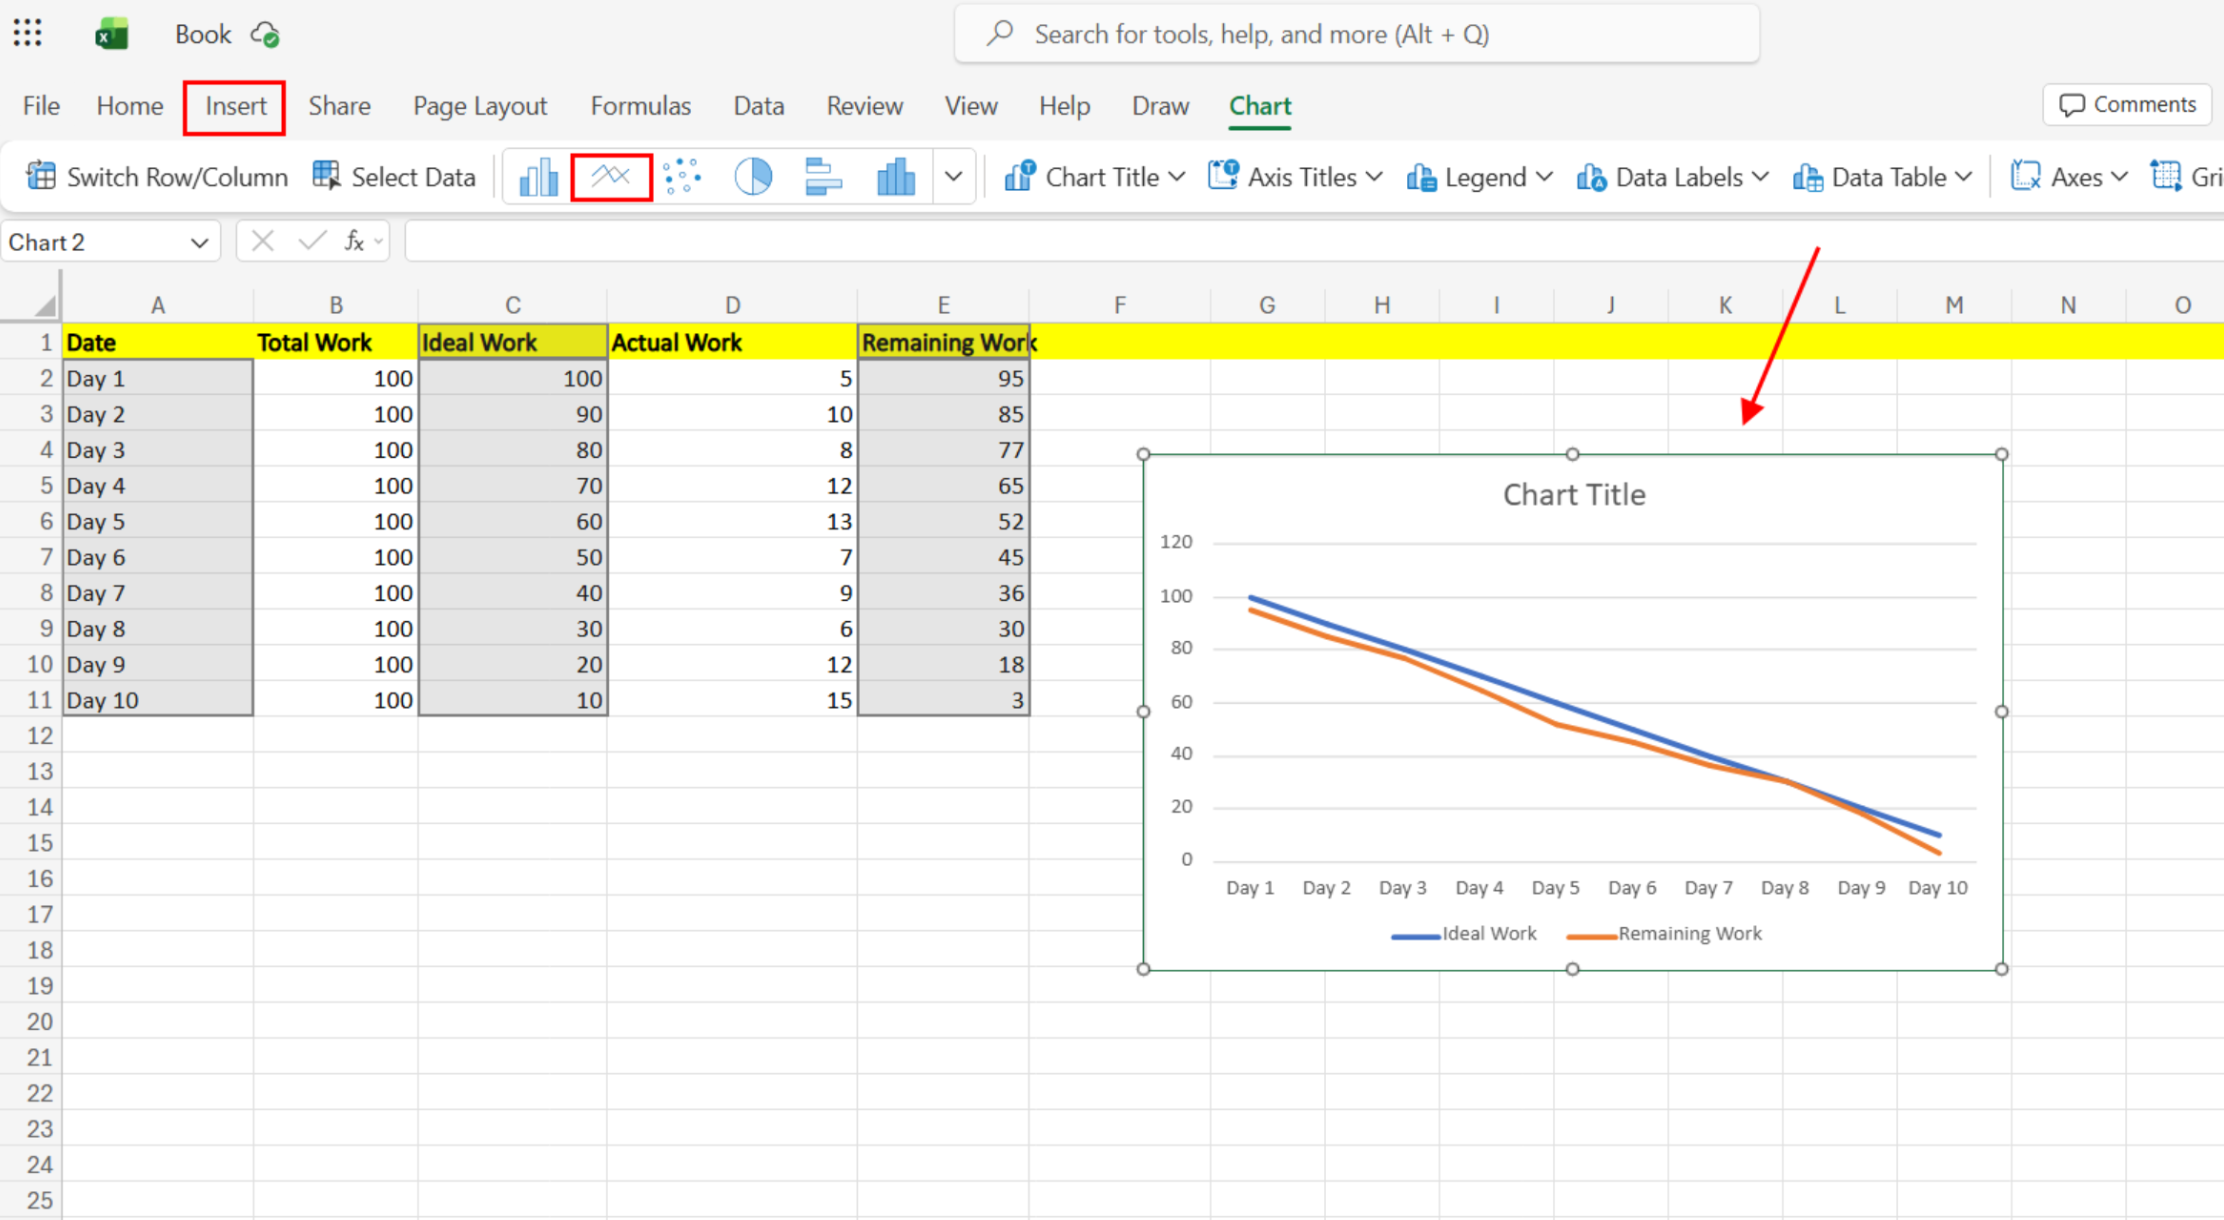Switch to the Draw tab

point(1160,106)
